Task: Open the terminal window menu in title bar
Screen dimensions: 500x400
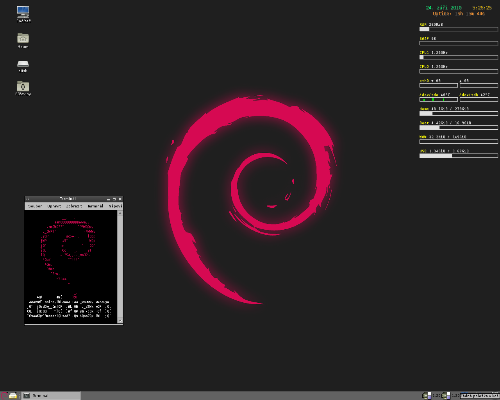Action: coord(28,199)
